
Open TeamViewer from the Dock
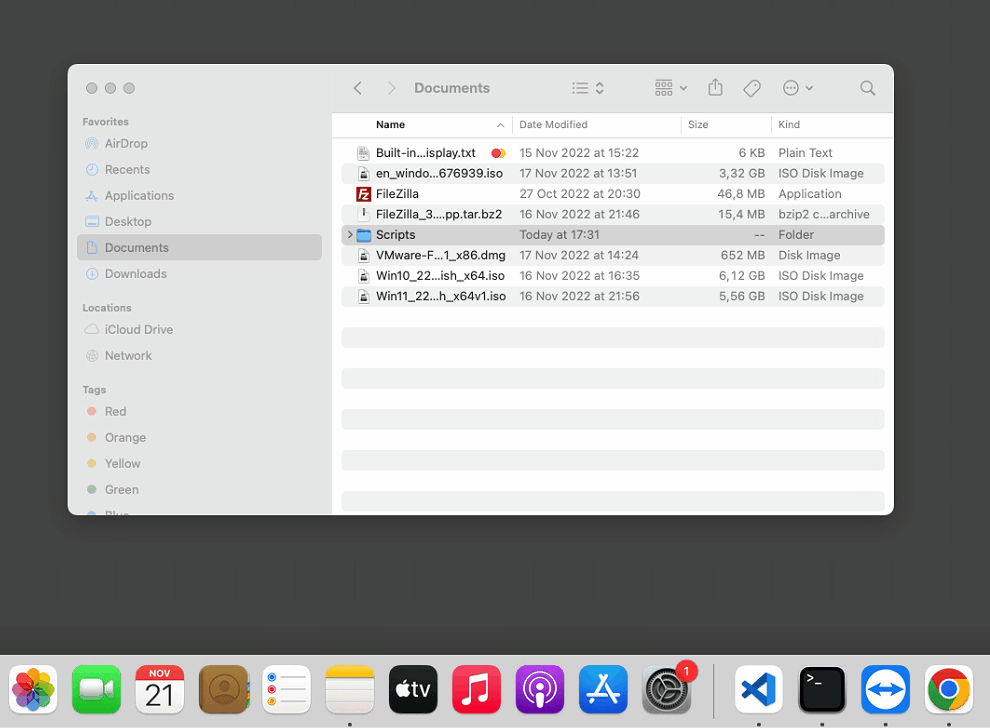(885, 689)
